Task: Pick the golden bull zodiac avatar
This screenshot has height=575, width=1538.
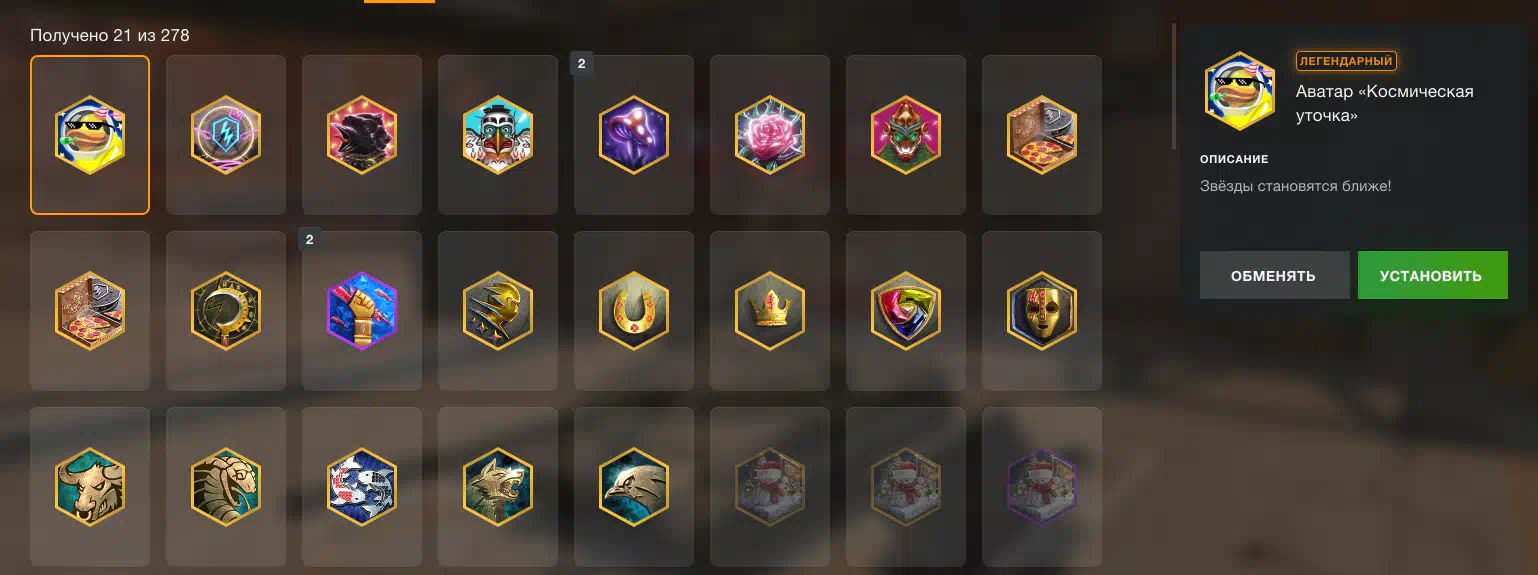Action: 90,487
